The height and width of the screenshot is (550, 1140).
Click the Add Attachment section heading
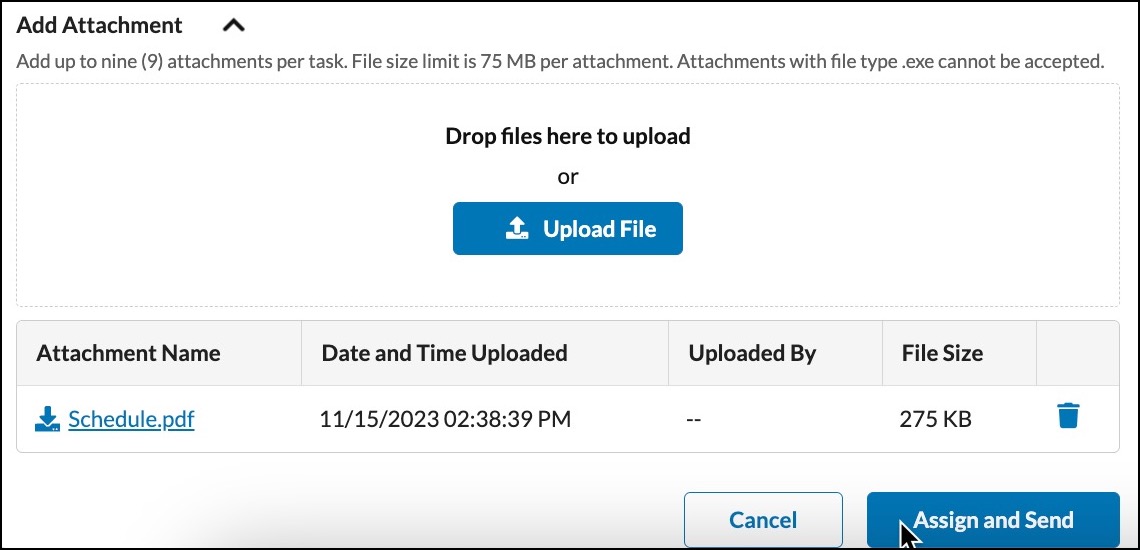tap(100, 25)
